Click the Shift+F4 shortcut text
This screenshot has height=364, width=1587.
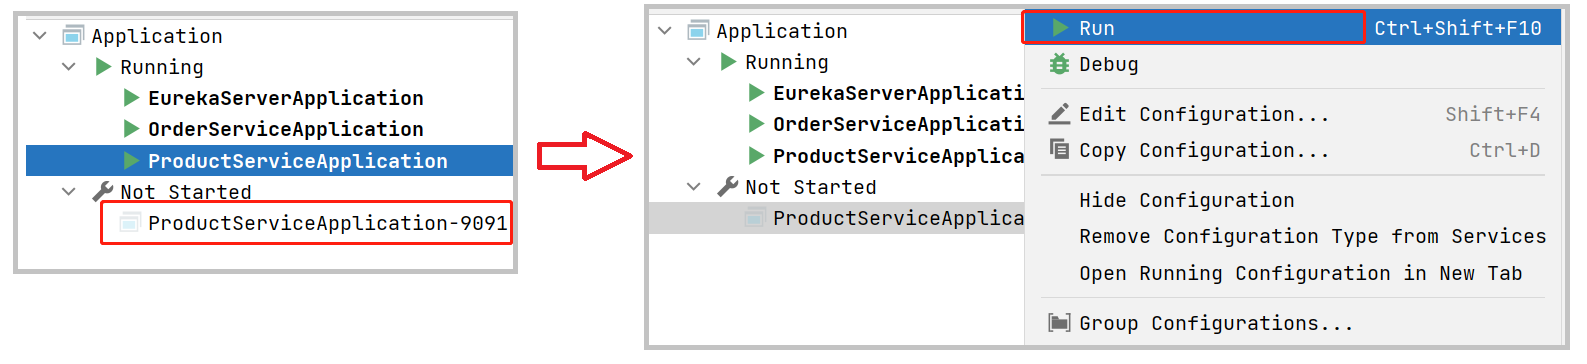coord(1493,114)
